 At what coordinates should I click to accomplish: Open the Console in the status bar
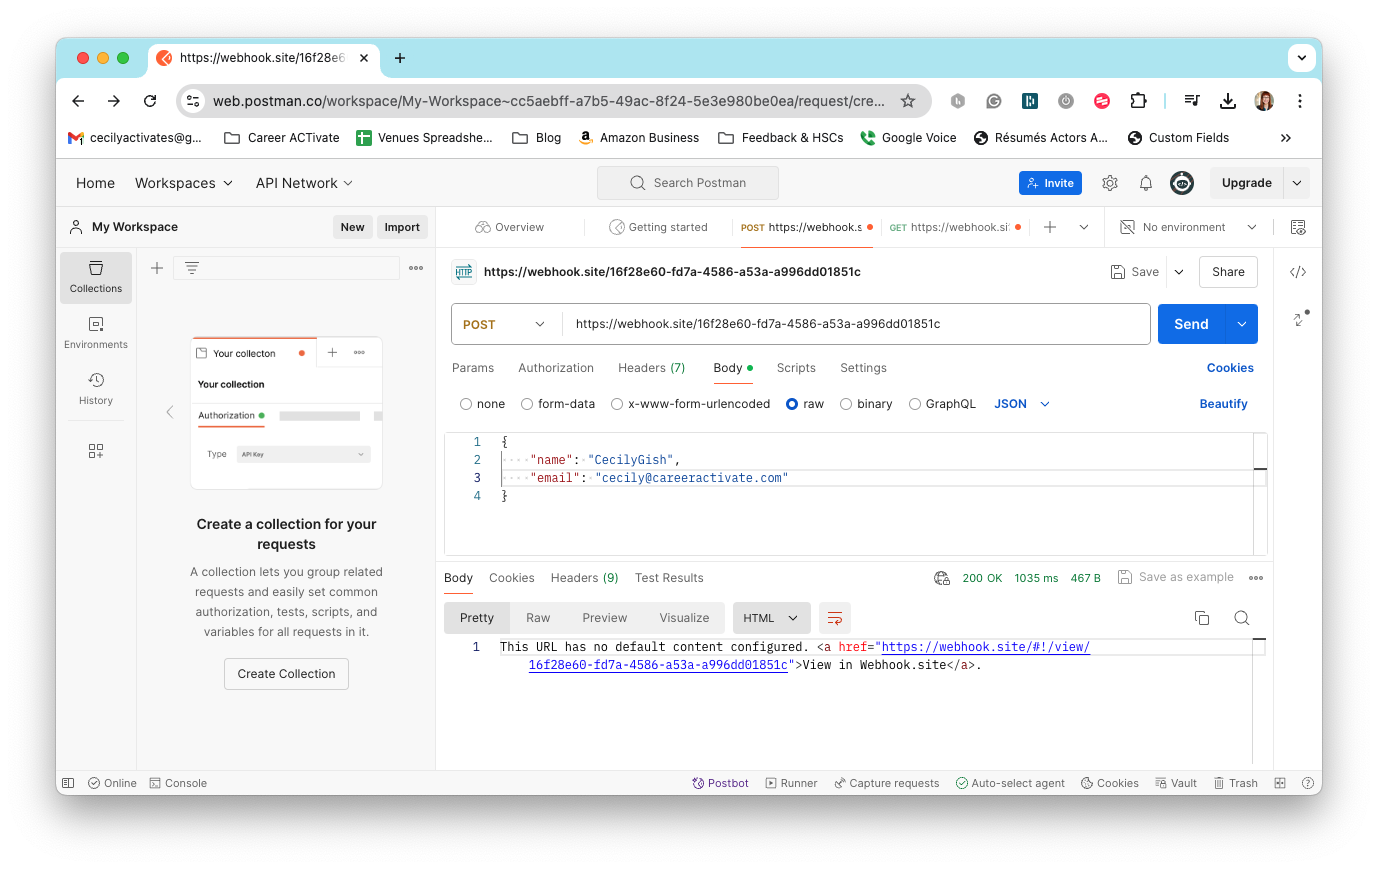pyautogui.click(x=178, y=783)
